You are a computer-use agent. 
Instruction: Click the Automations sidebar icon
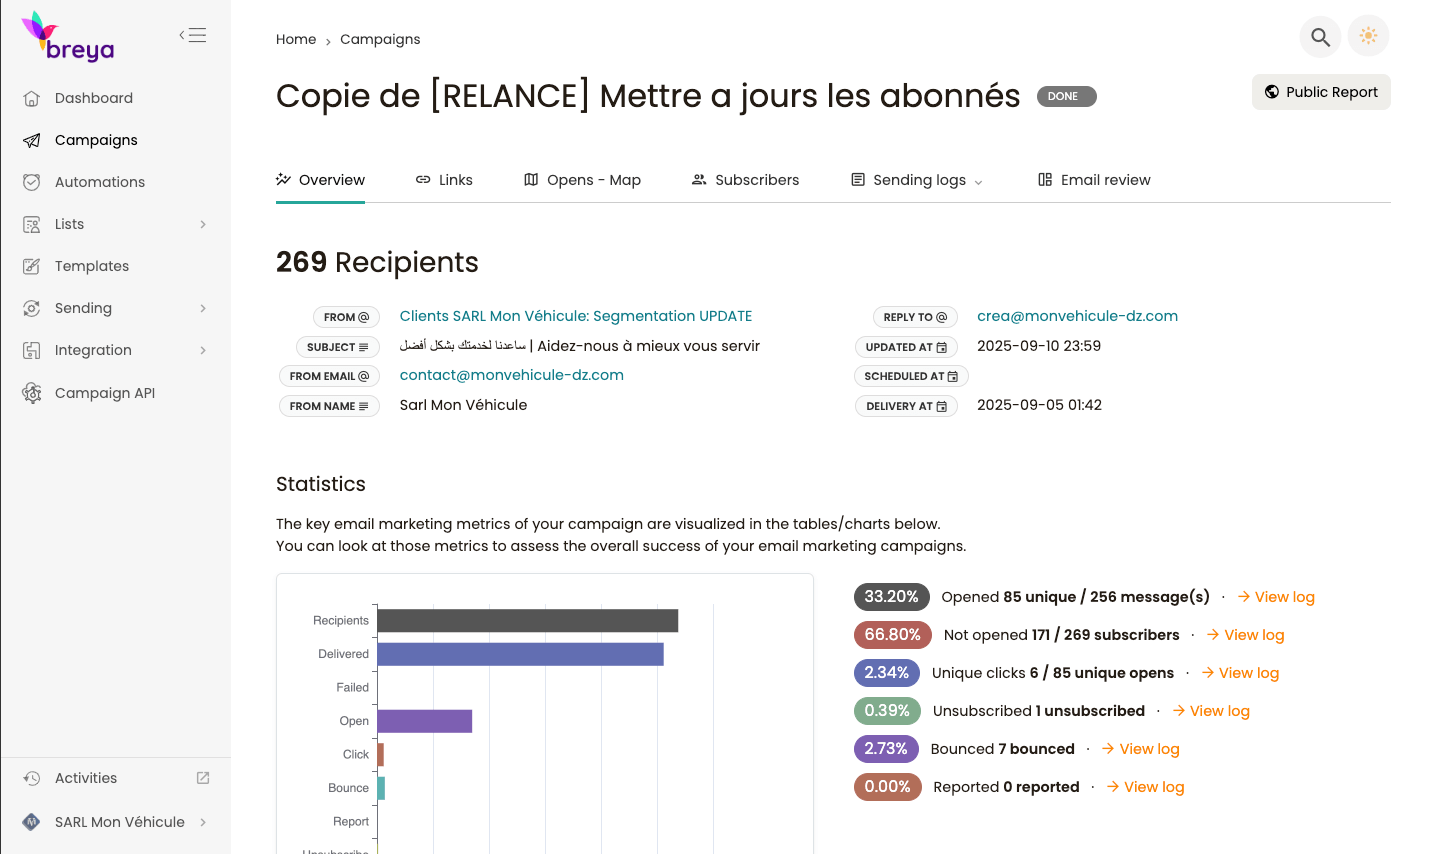click(32, 182)
